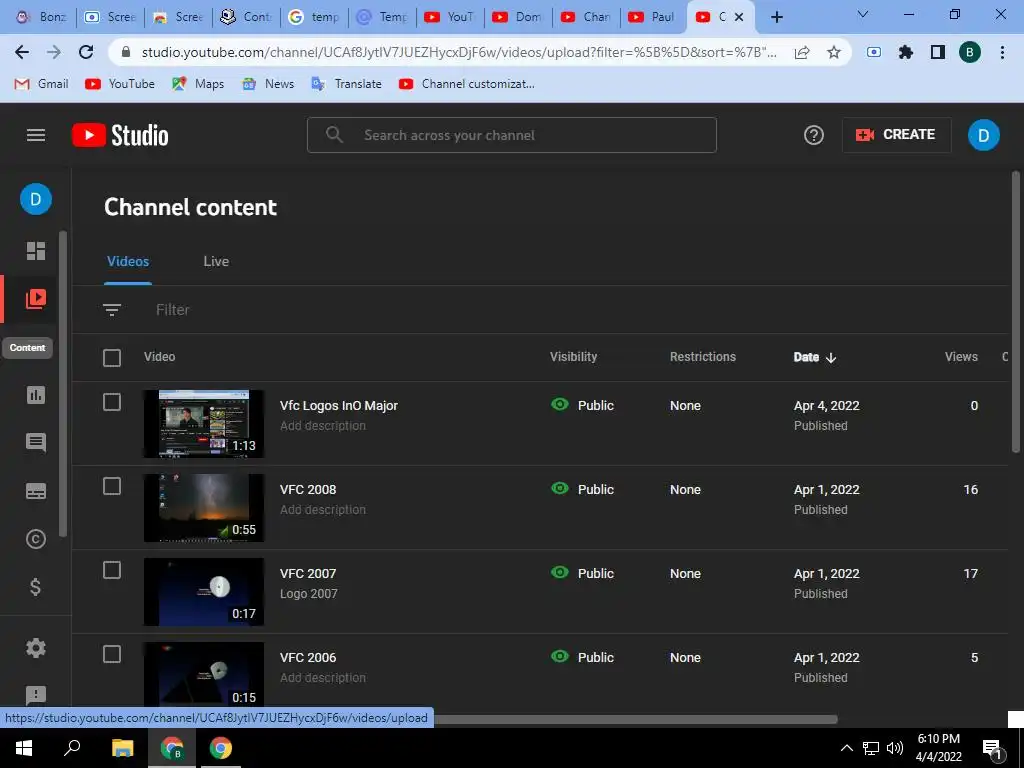Open the Analytics sidebar icon
Viewport: 1024px width, 768px height.
click(x=36, y=395)
